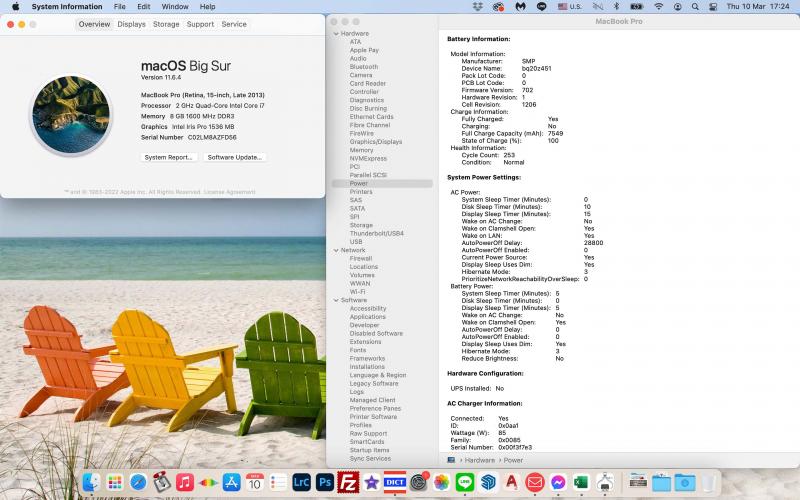Collapse the Software section in sidebar
This screenshot has width=800, height=500.
point(336,301)
